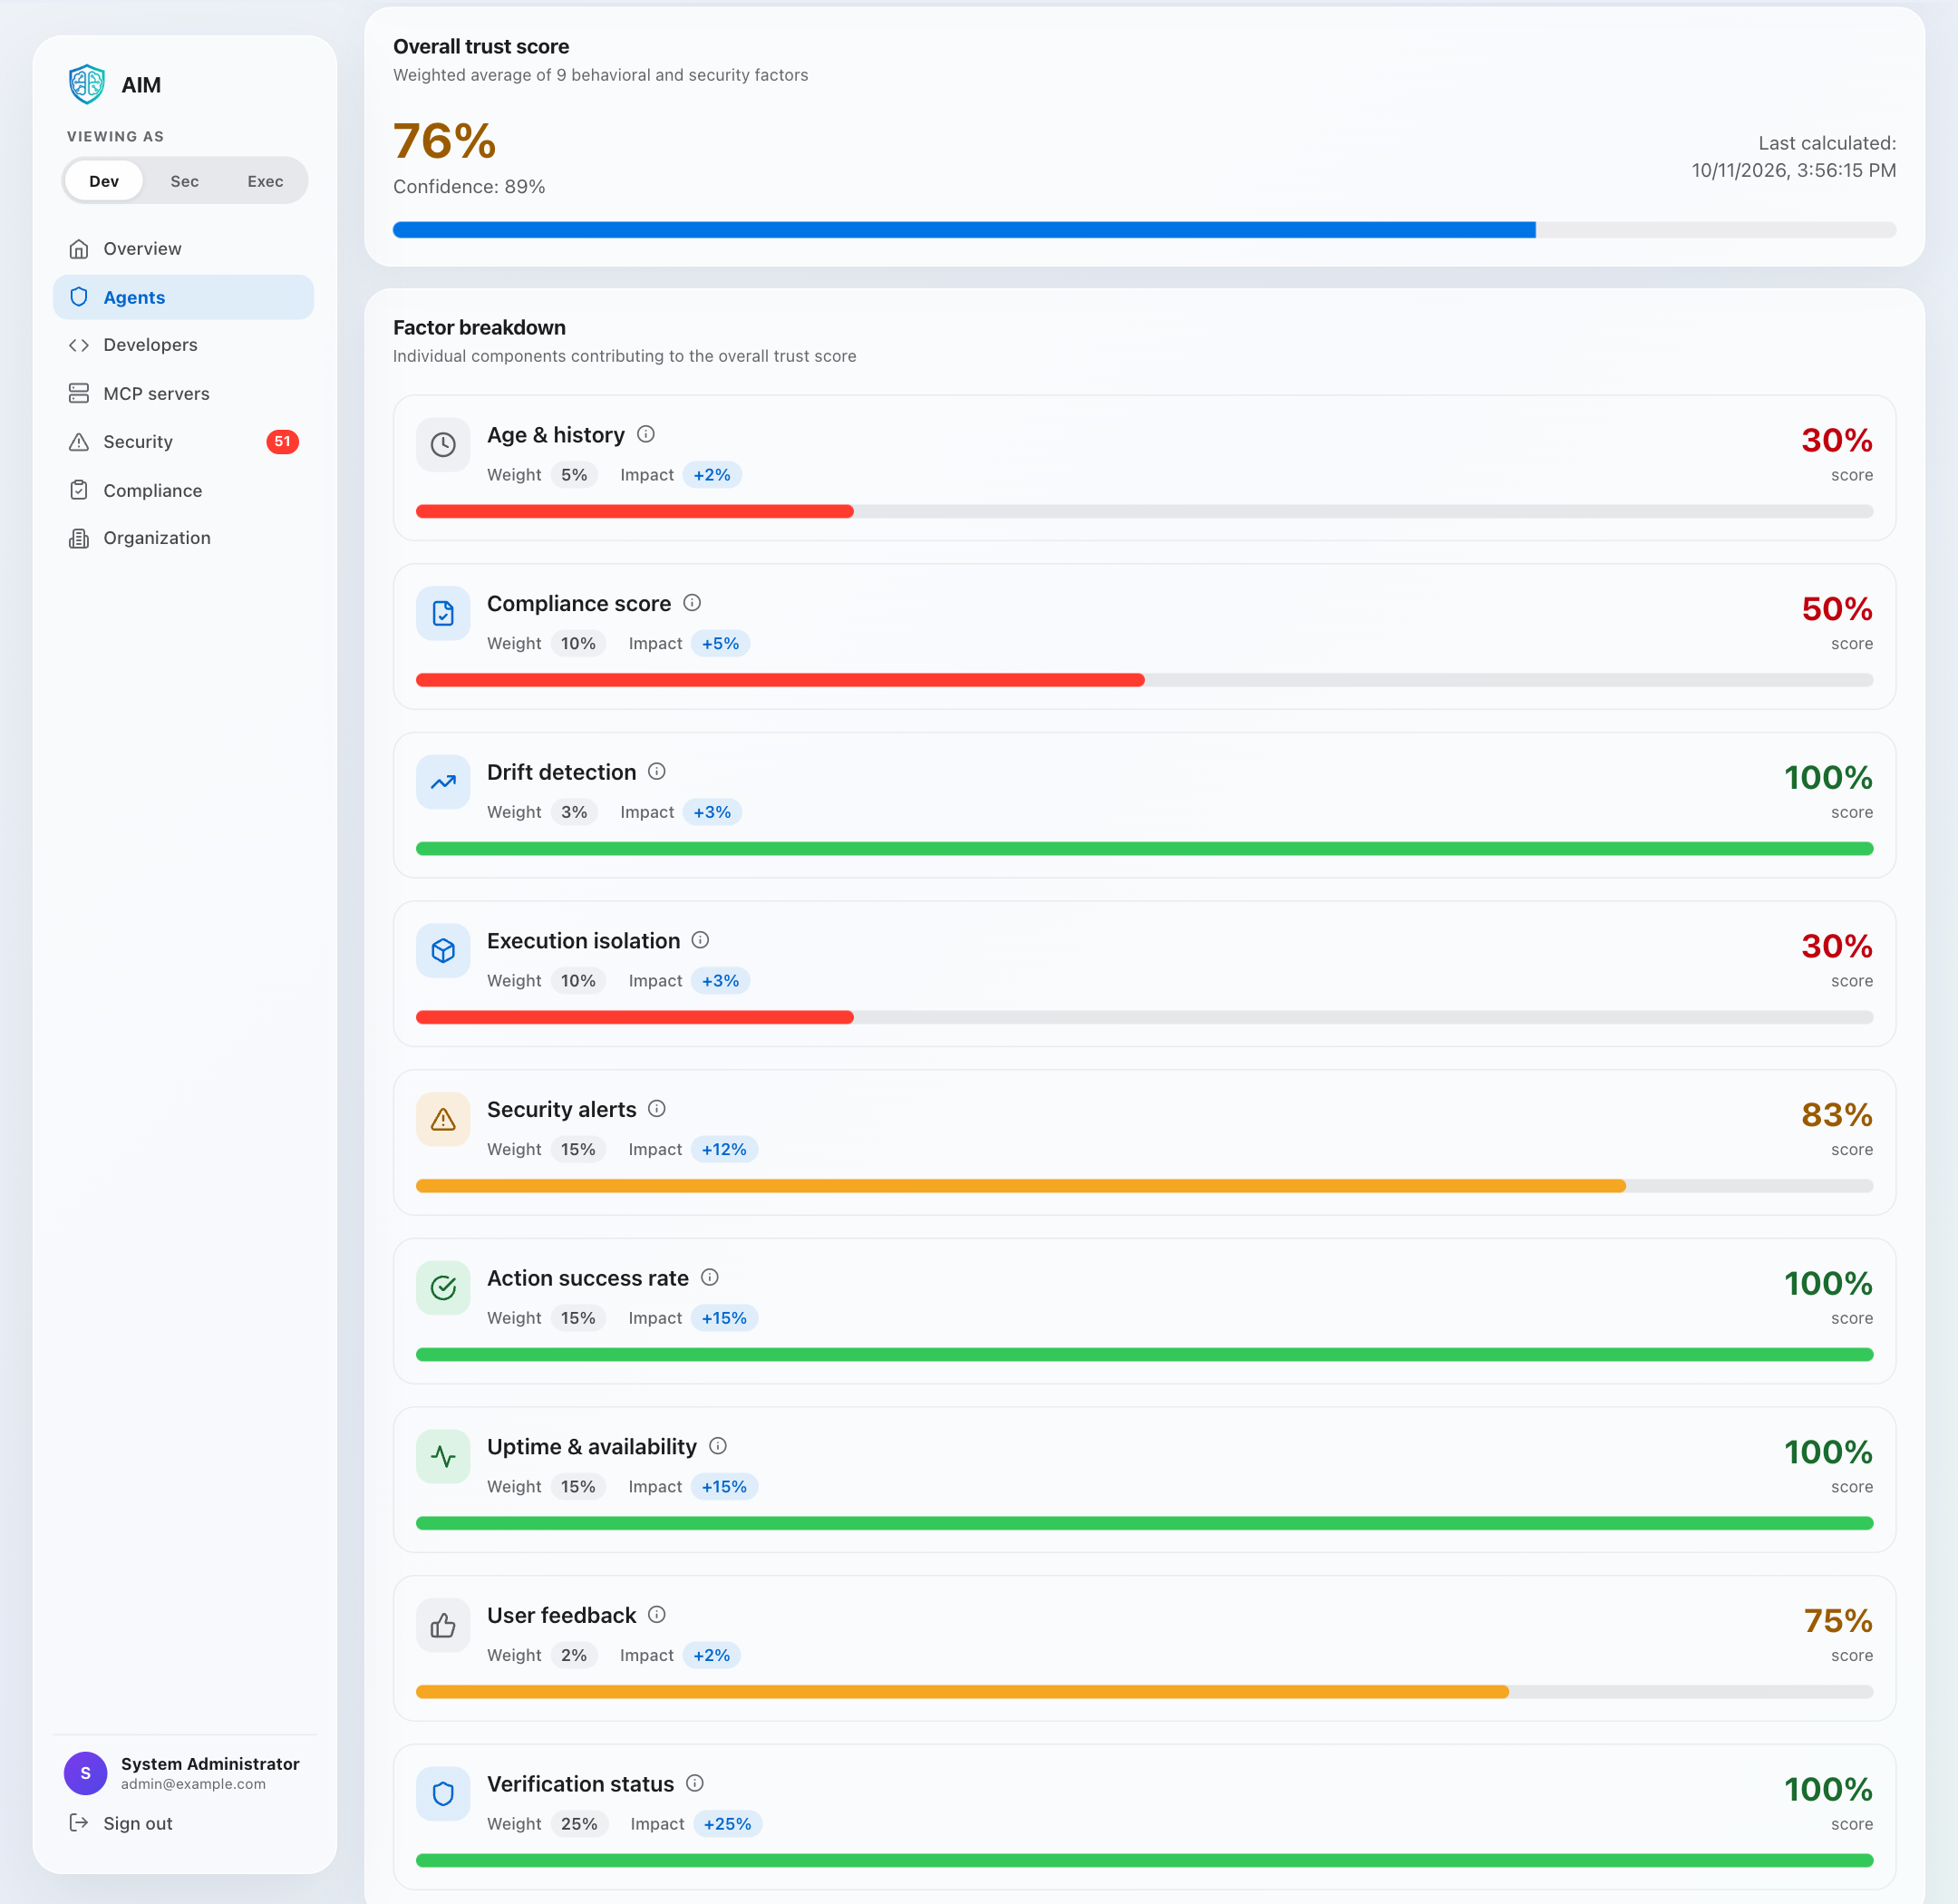This screenshot has height=1904, width=1958.
Task: Click the red 51 Security badge
Action: [283, 442]
